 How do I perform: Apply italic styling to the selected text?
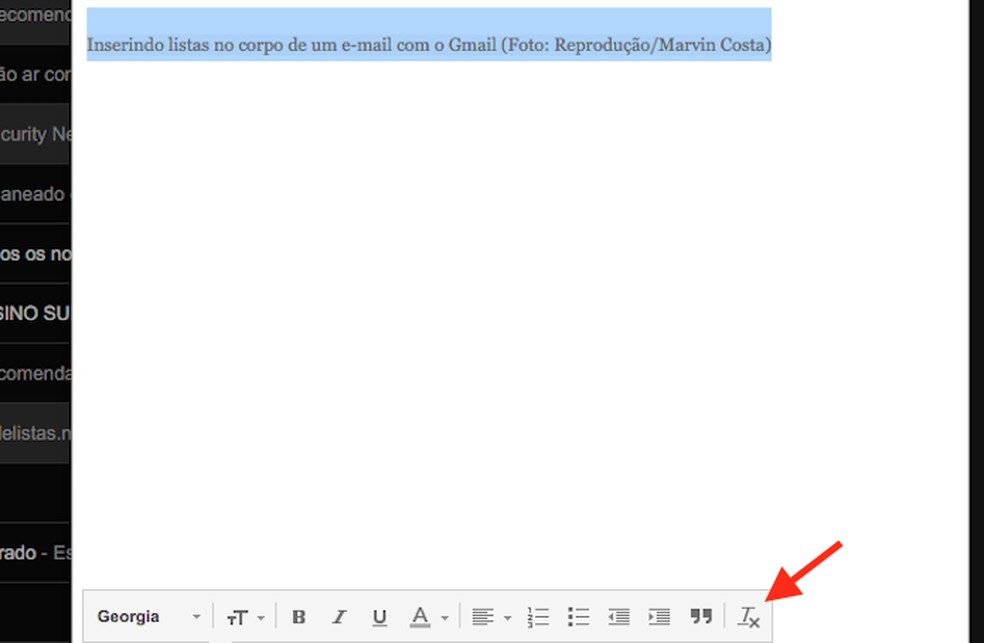pyautogui.click(x=339, y=617)
